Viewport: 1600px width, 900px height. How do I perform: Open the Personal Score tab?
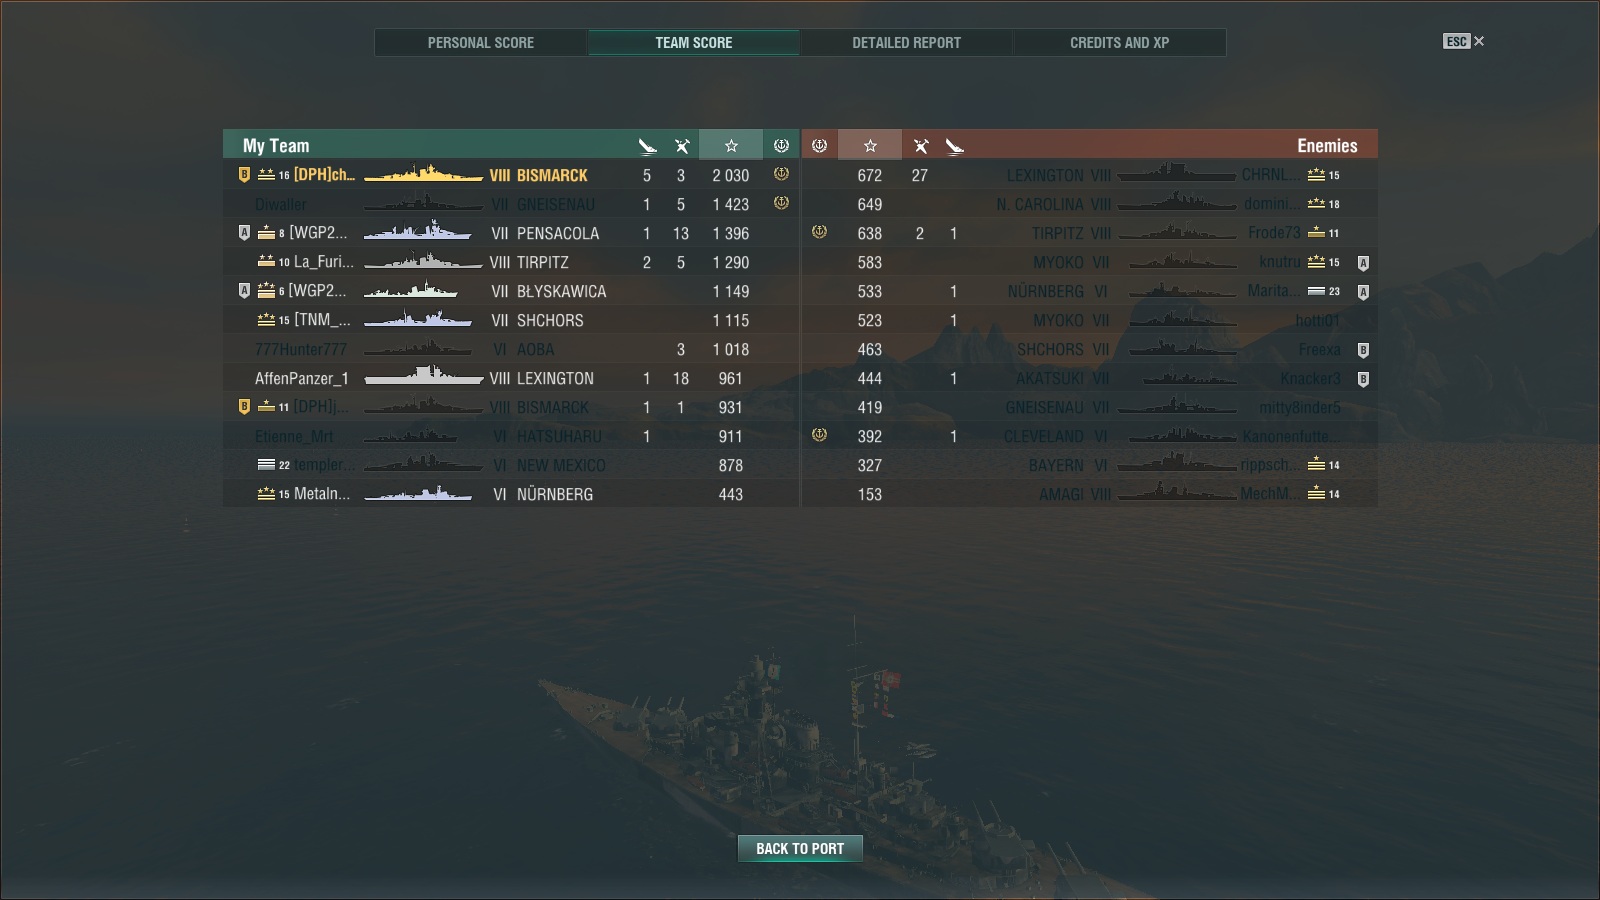click(x=481, y=42)
